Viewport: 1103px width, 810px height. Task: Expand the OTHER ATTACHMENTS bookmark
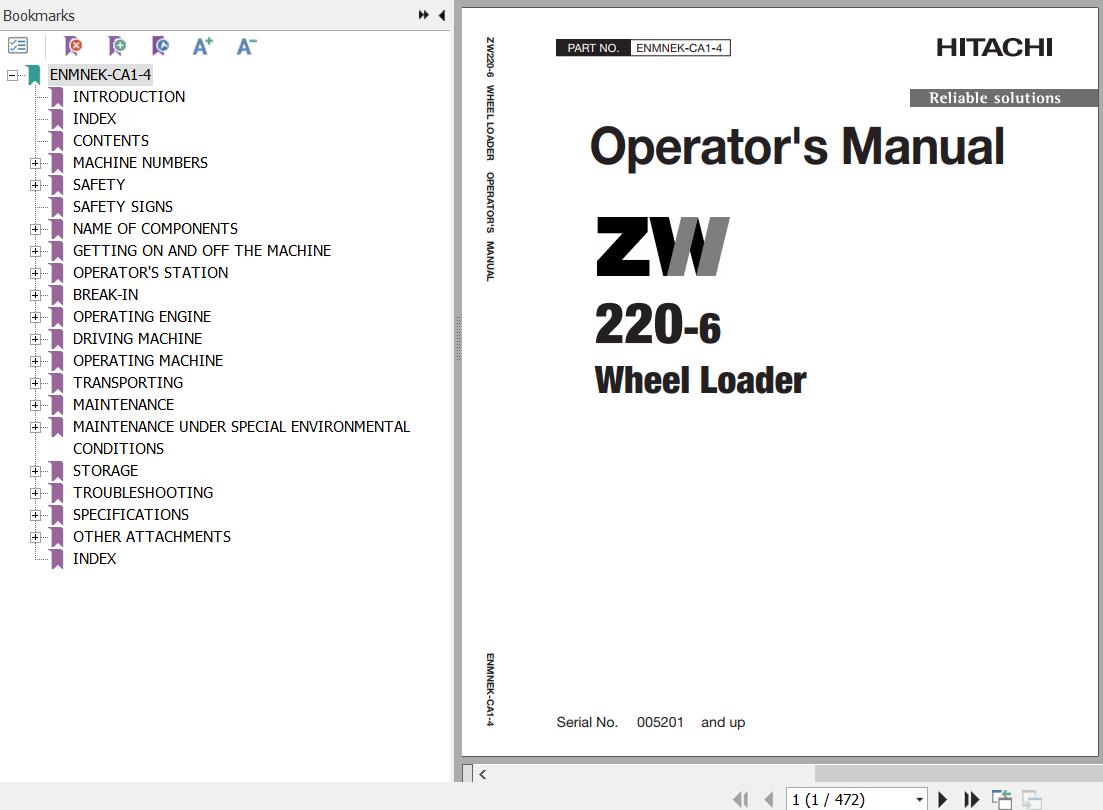(35, 537)
